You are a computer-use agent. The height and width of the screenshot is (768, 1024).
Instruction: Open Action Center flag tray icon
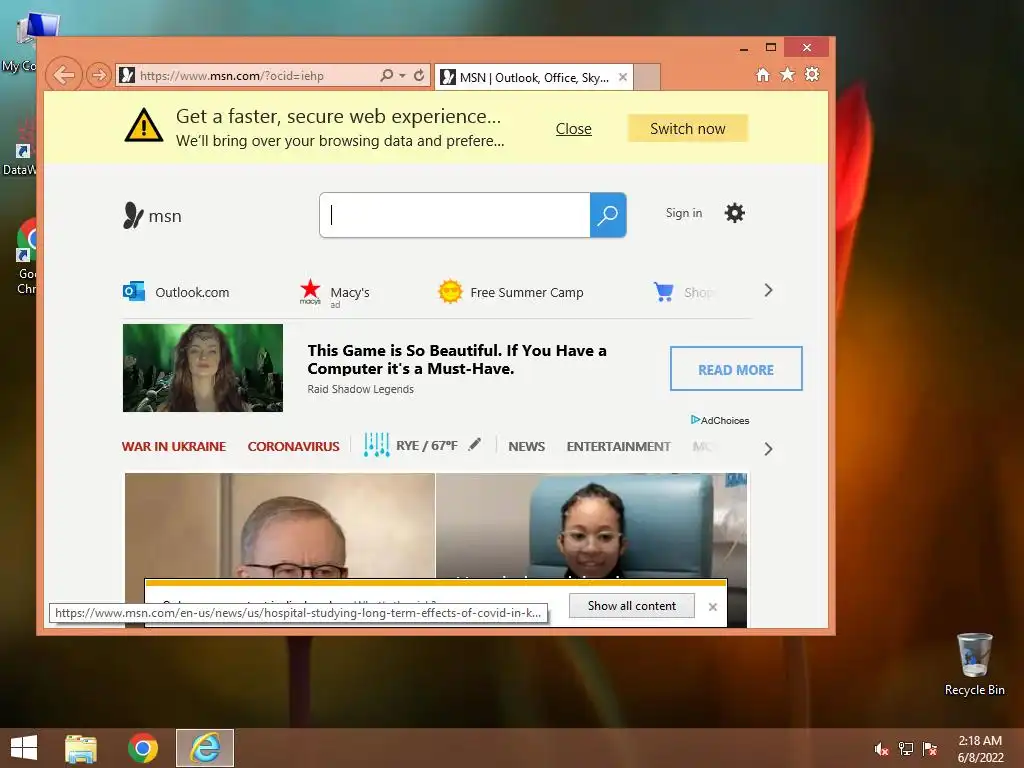[x=930, y=749]
